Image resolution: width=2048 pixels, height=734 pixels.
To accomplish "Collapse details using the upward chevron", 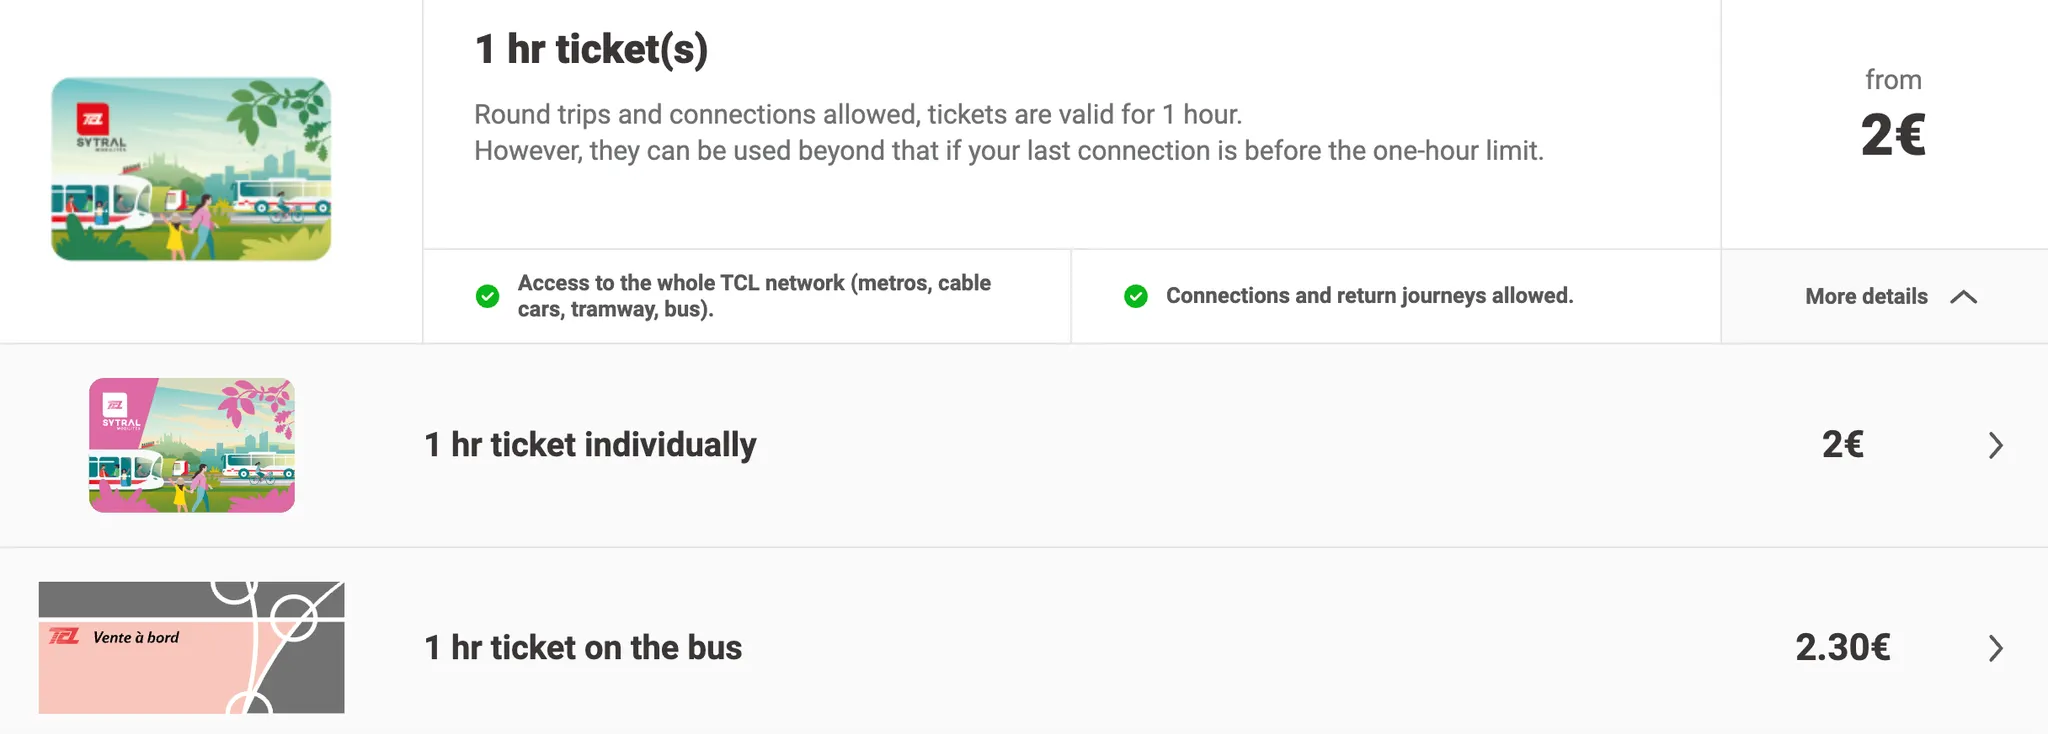I will pyautogui.click(x=1963, y=296).
